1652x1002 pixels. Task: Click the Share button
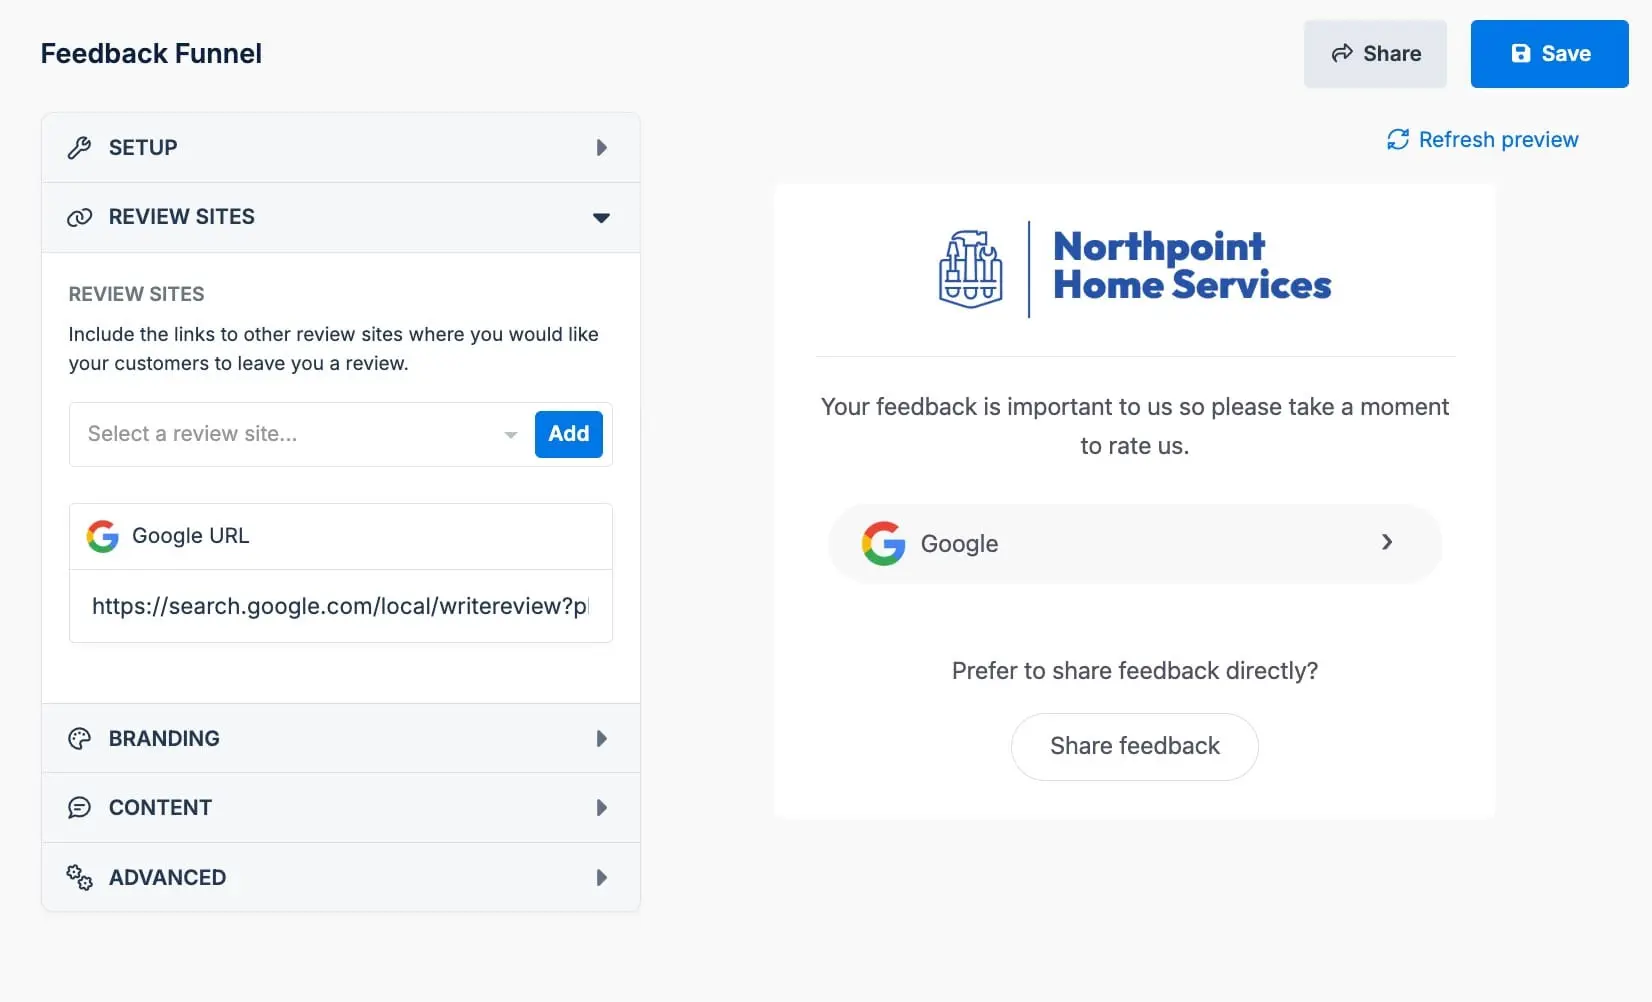click(1375, 54)
